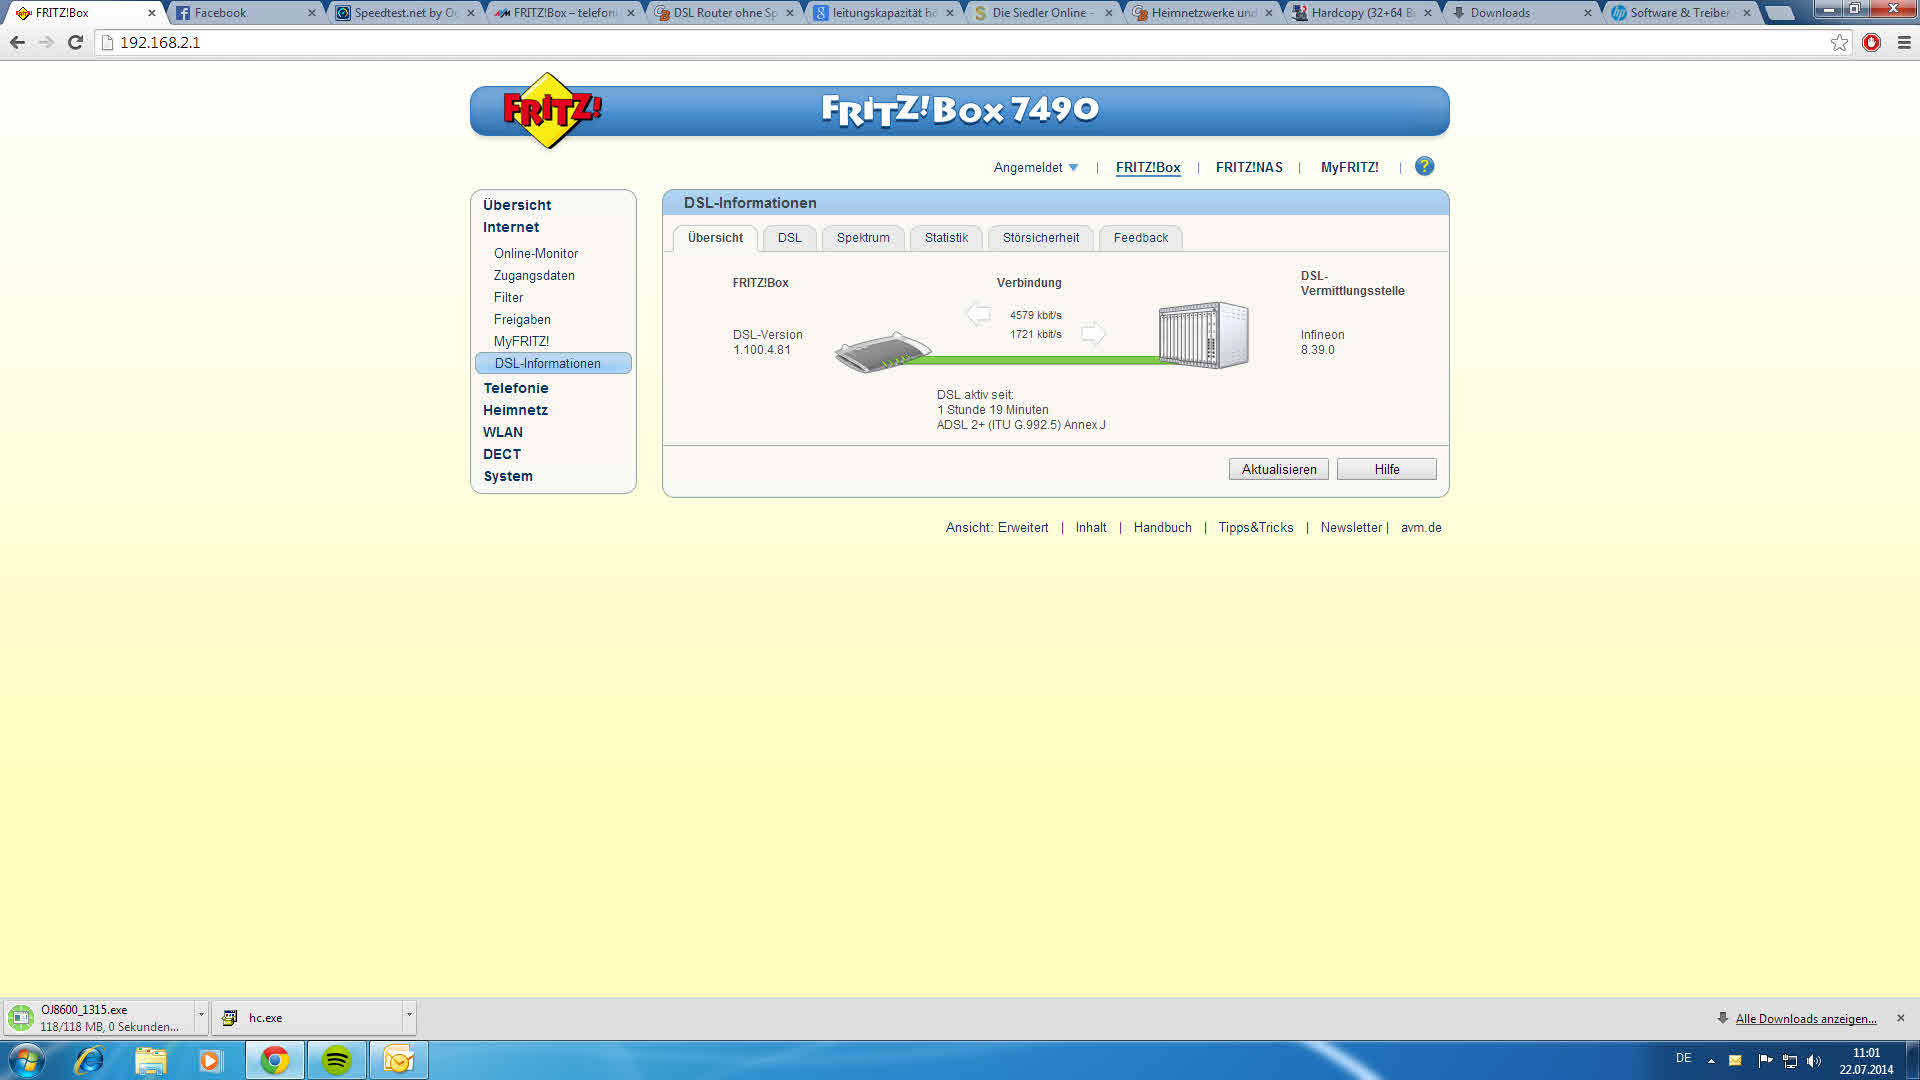Open the Störsicherheit tab
Image resolution: width=1920 pixels, height=1080 pixels.
pyautogui.click(x=1040, y=238)
